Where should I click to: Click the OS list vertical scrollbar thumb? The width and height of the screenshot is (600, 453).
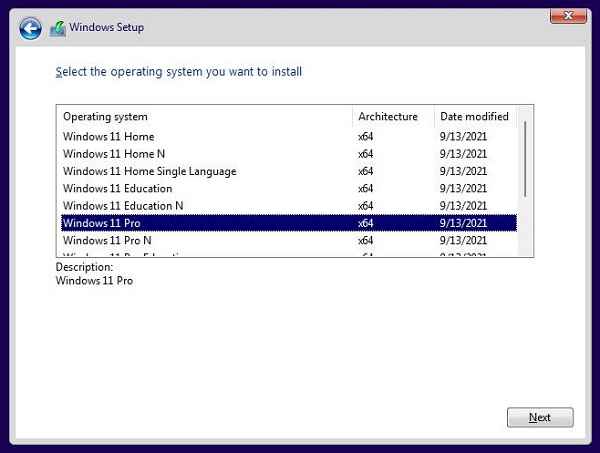pyautogui.click(x=525, y=159)
